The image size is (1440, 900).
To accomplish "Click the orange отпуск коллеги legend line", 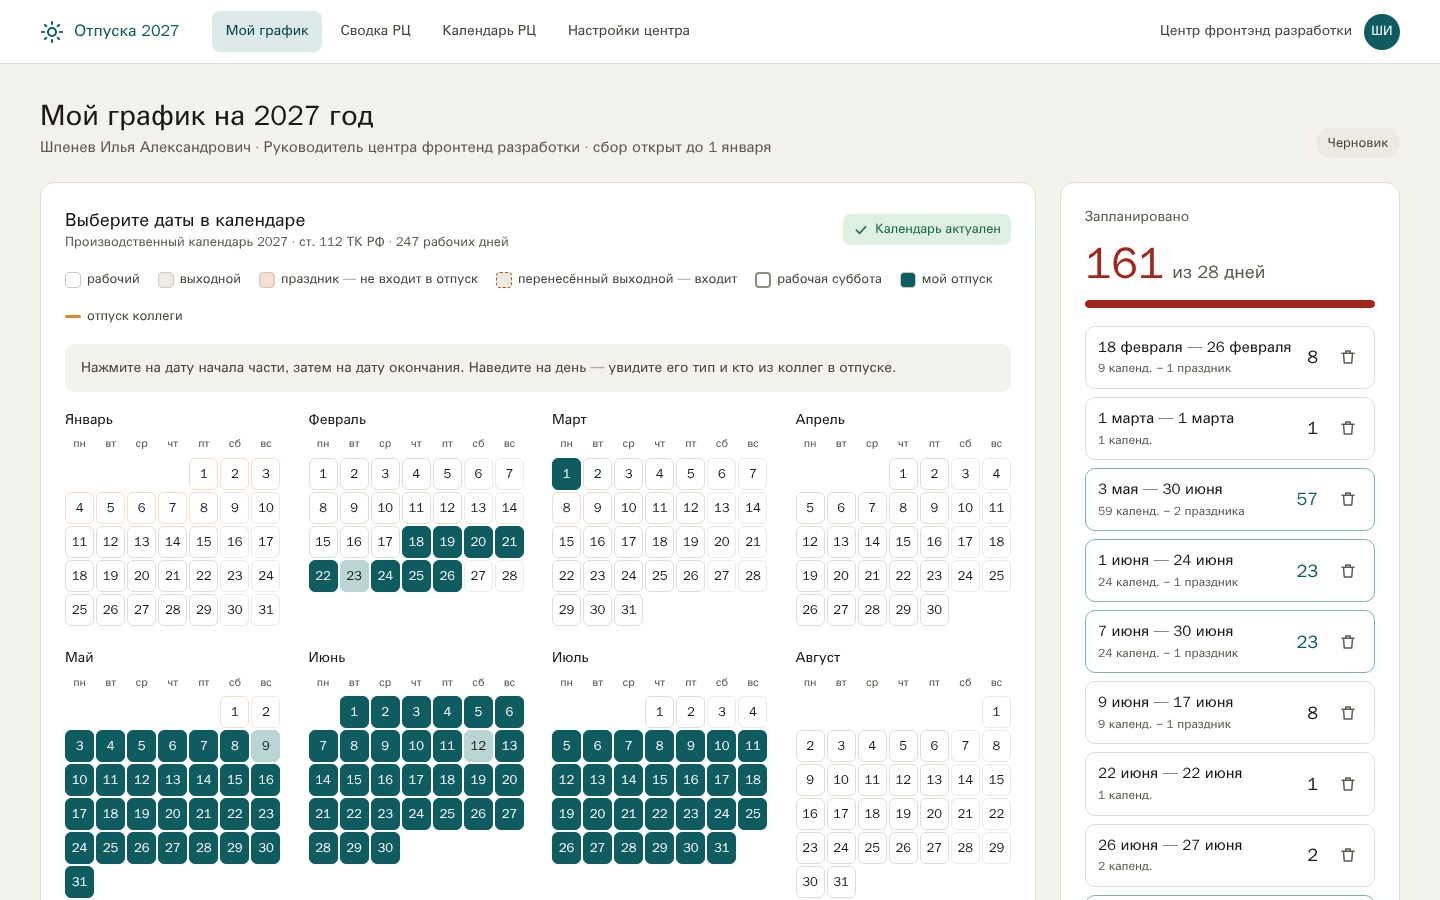I will tap(73, 316).
